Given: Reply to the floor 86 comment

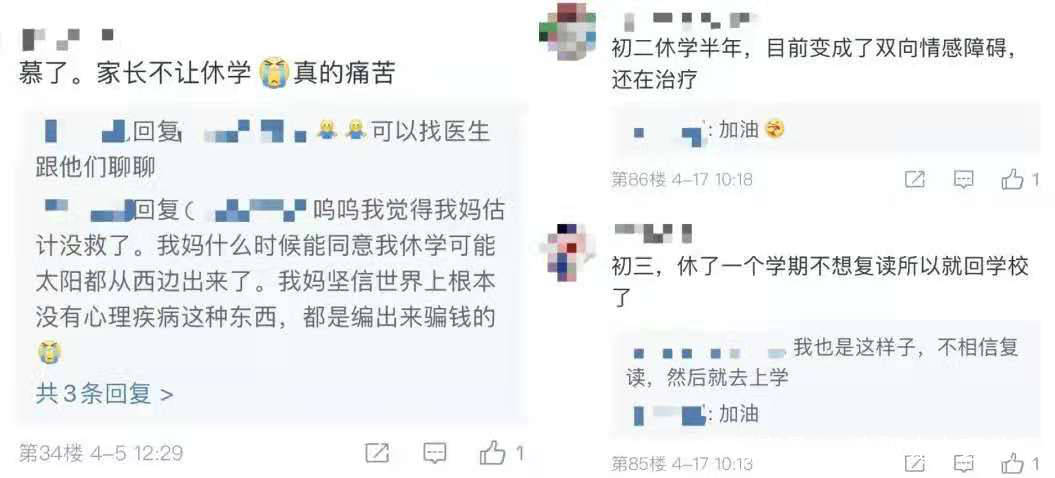Looking at the screenshot, I should coord(963,180).
